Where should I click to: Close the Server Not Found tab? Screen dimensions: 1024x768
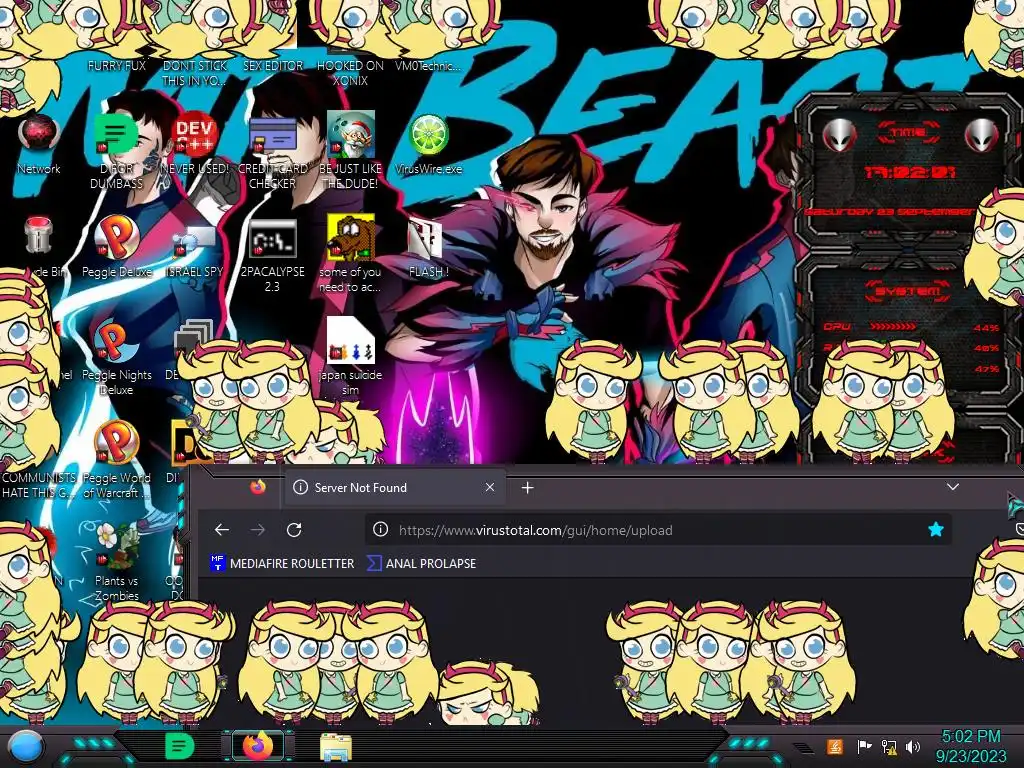[x=490, y=487]
